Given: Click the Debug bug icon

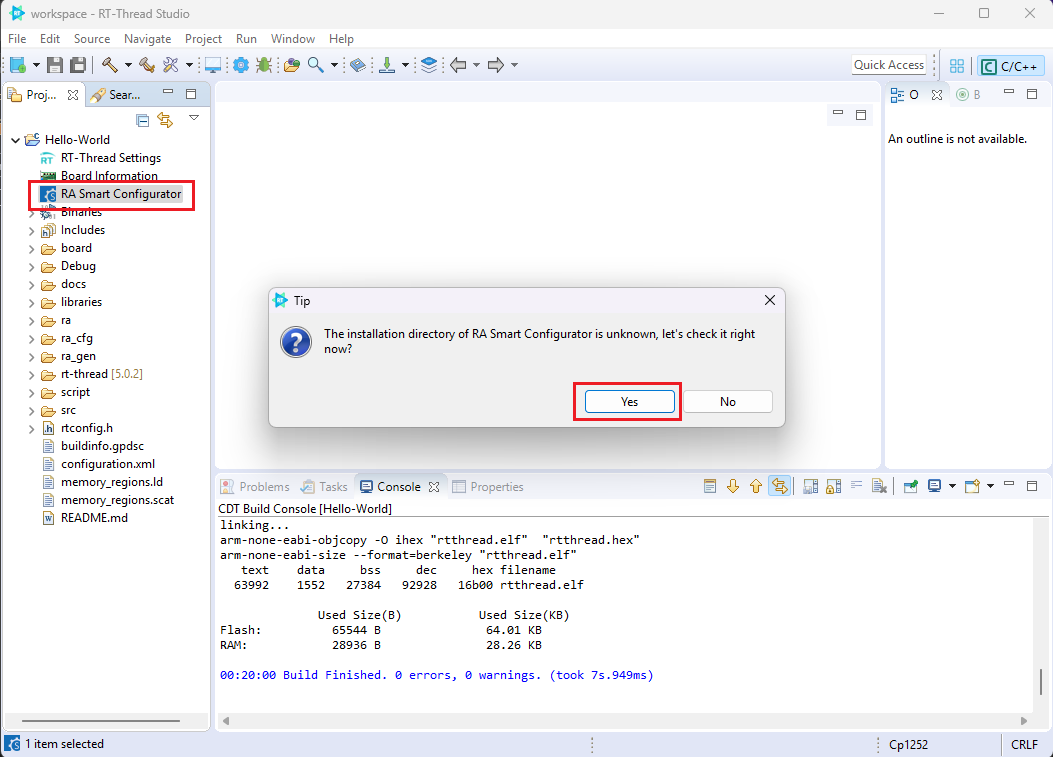Looking at the screenshot, I should point(264,65).
